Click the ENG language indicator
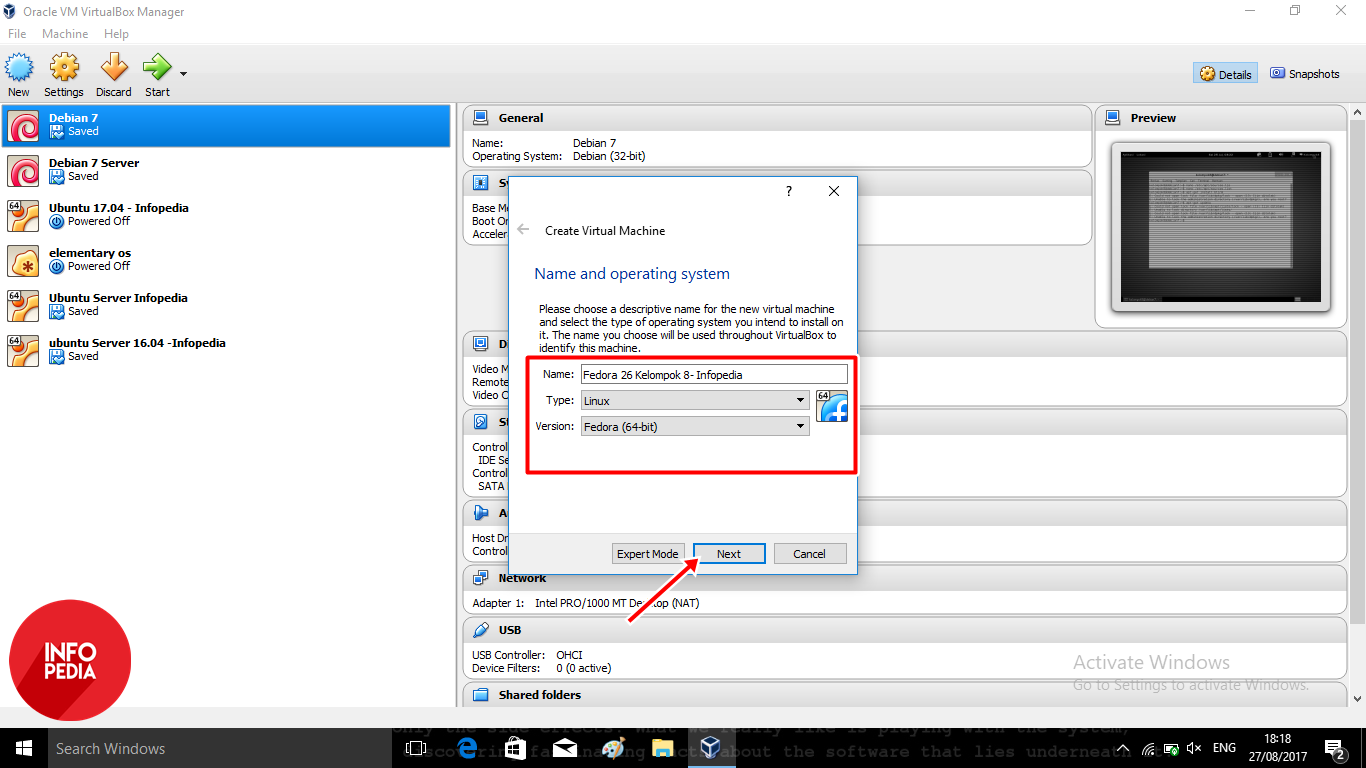The image size is (1366, 768). (x=1225, y=748)
